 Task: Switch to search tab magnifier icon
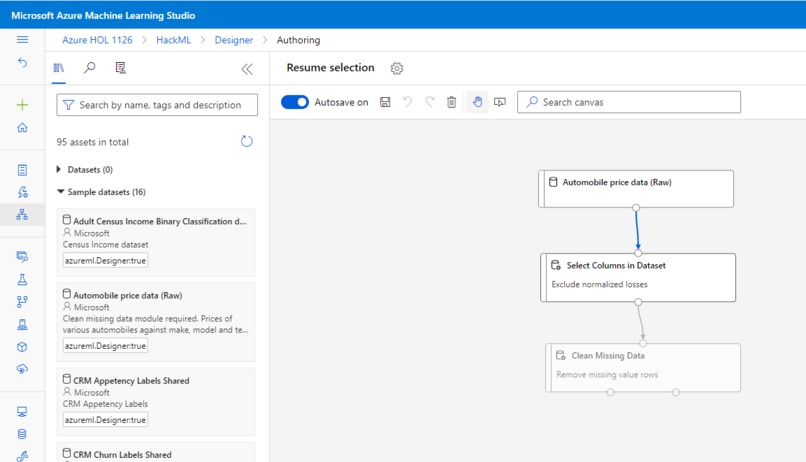(89, 68)
